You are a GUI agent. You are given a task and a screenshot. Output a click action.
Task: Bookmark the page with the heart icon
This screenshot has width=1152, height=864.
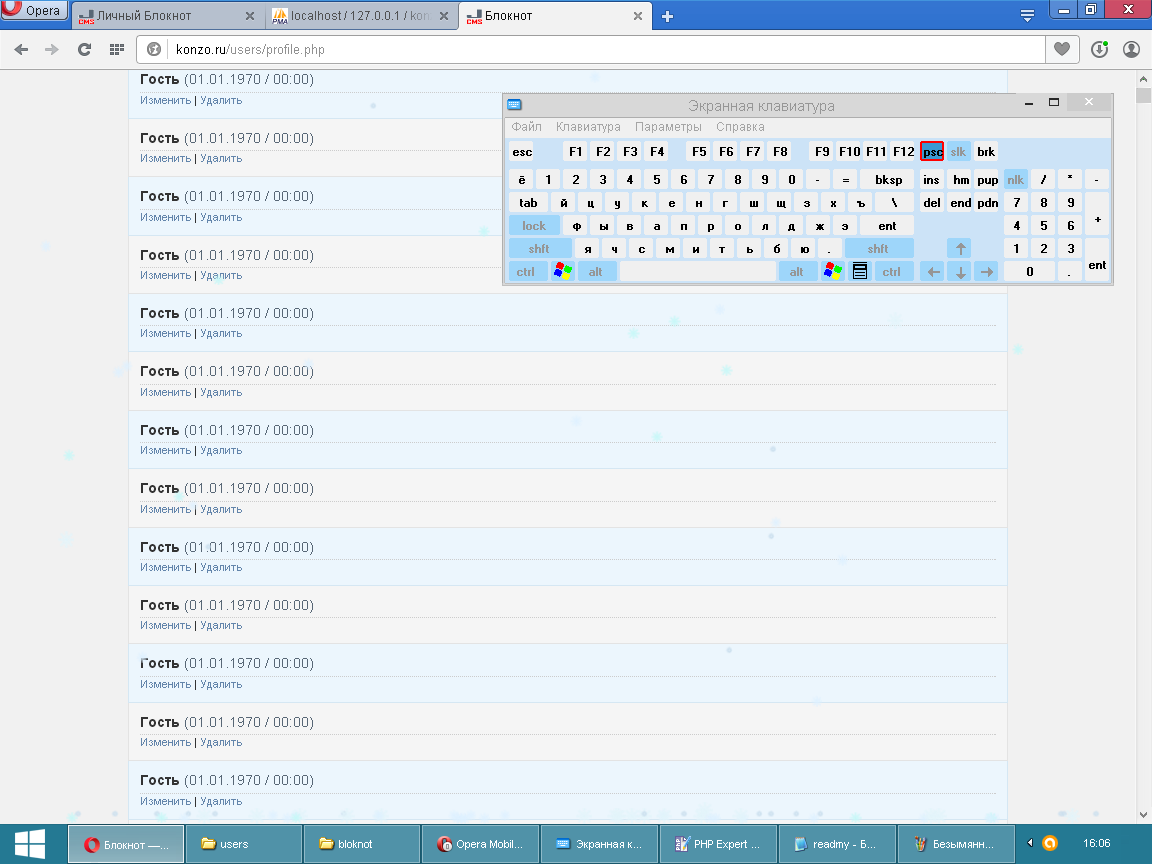pos(1061,49)
